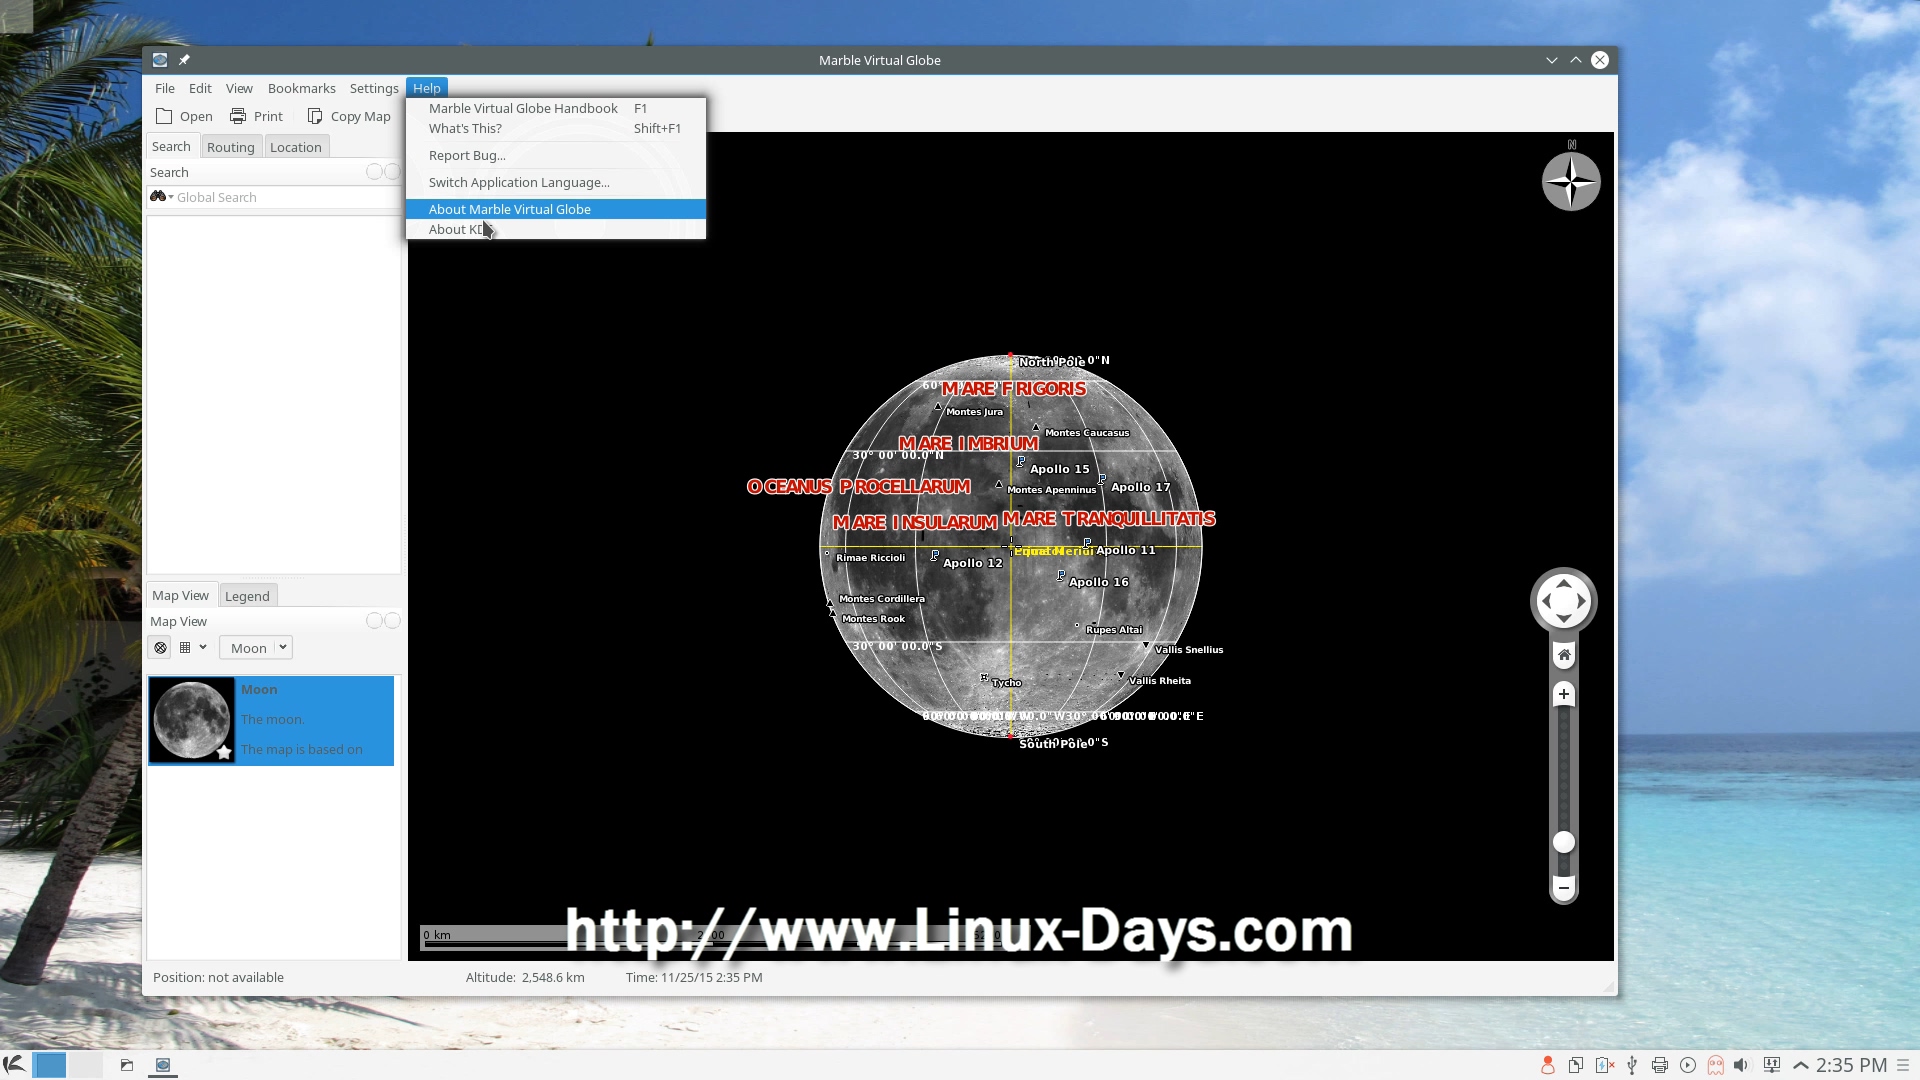Click the binoculars search icon
Image resolution: width=1920 pixels, height=1080 pixels.
(158, 197)
